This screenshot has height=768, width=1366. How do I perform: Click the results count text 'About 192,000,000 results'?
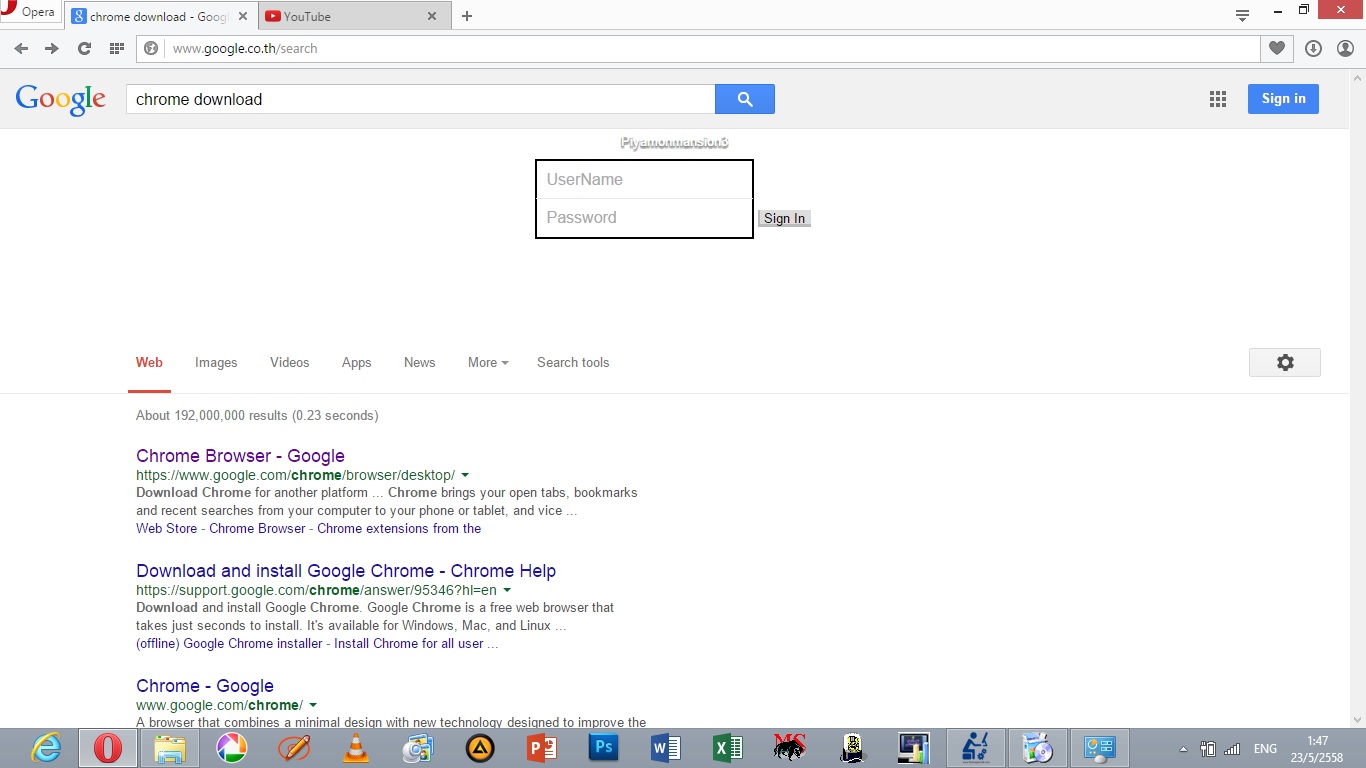210,416
